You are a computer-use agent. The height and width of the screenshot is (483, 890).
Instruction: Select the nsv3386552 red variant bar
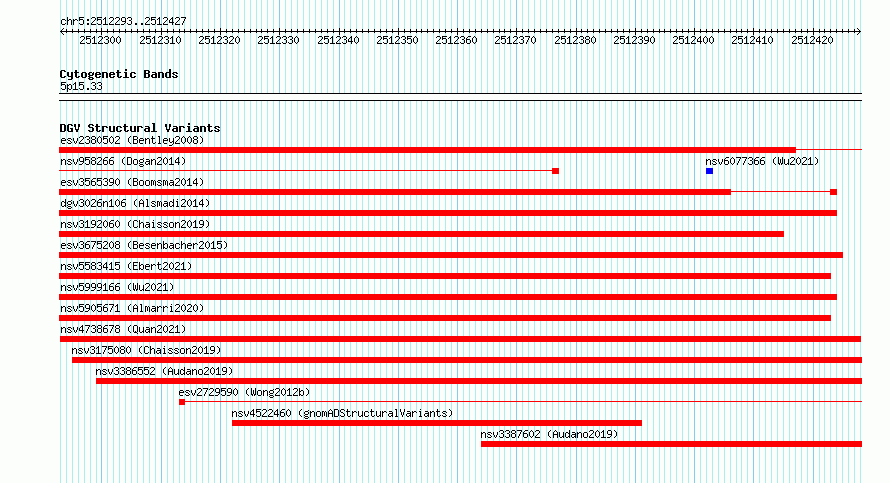pos(479,381)
